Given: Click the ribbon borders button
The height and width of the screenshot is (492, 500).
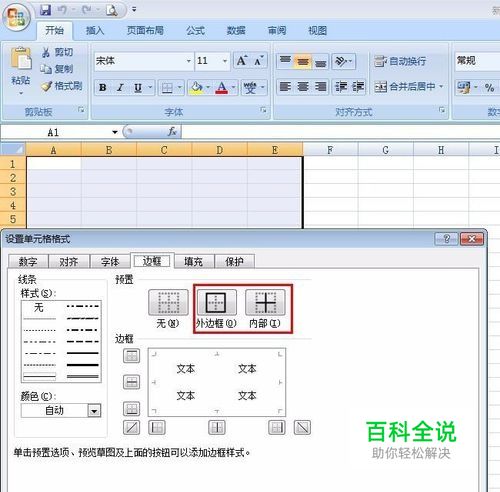Looking at the screenshot, I should click(x=167, y=88).
